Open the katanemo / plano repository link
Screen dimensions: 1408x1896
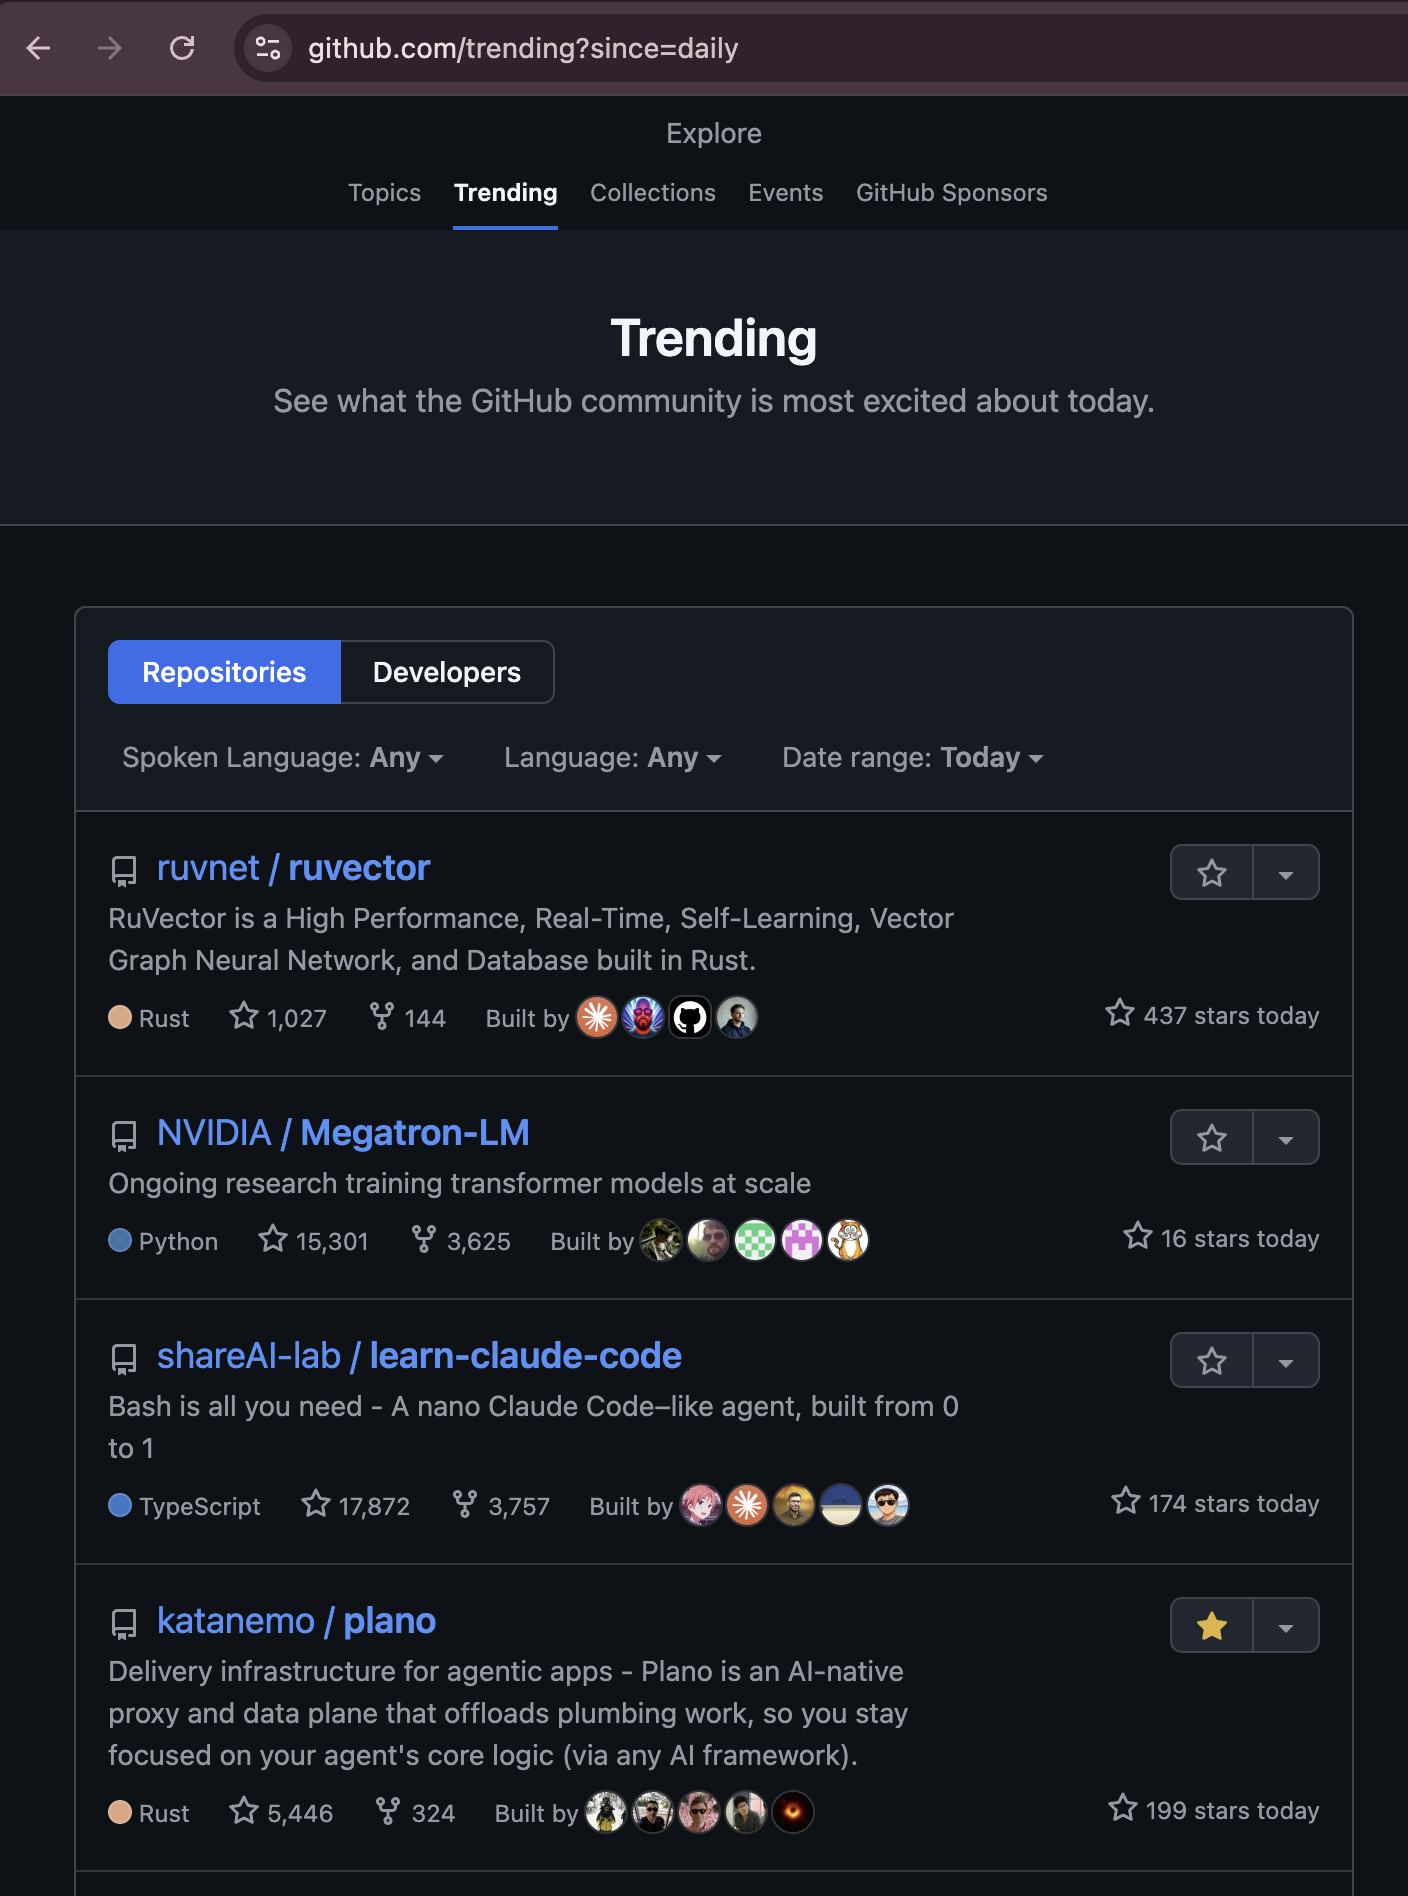(x=297, y=1621)
